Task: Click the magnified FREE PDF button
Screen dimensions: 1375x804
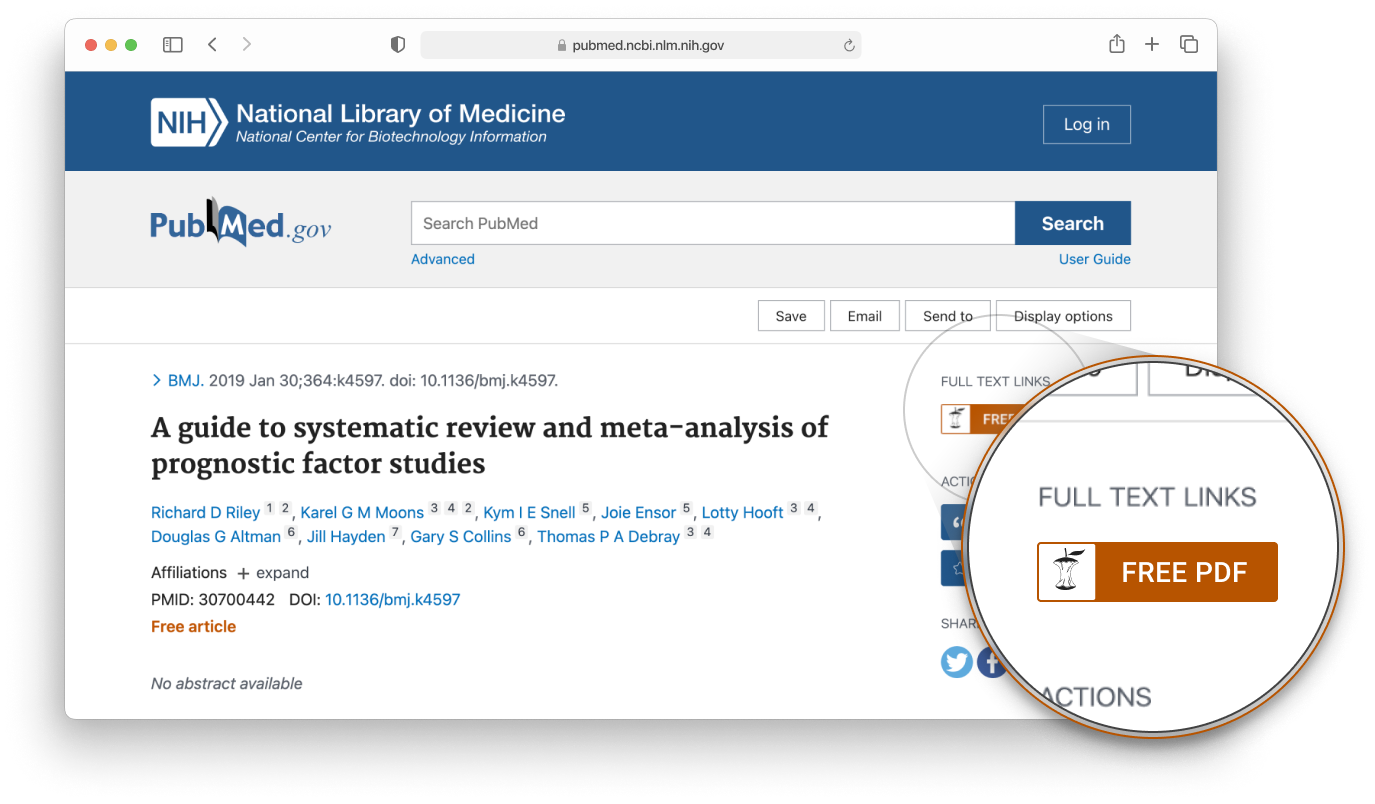Action: 1157,572
